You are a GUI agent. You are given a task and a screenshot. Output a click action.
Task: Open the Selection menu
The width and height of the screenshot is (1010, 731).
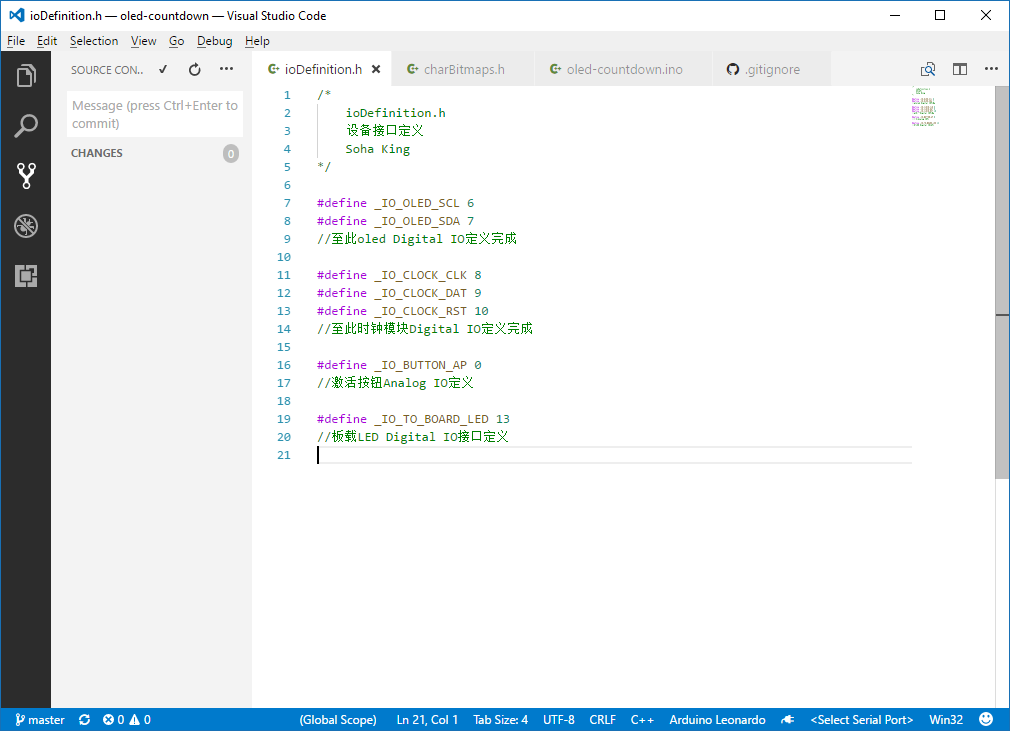[x=94, y=41]
